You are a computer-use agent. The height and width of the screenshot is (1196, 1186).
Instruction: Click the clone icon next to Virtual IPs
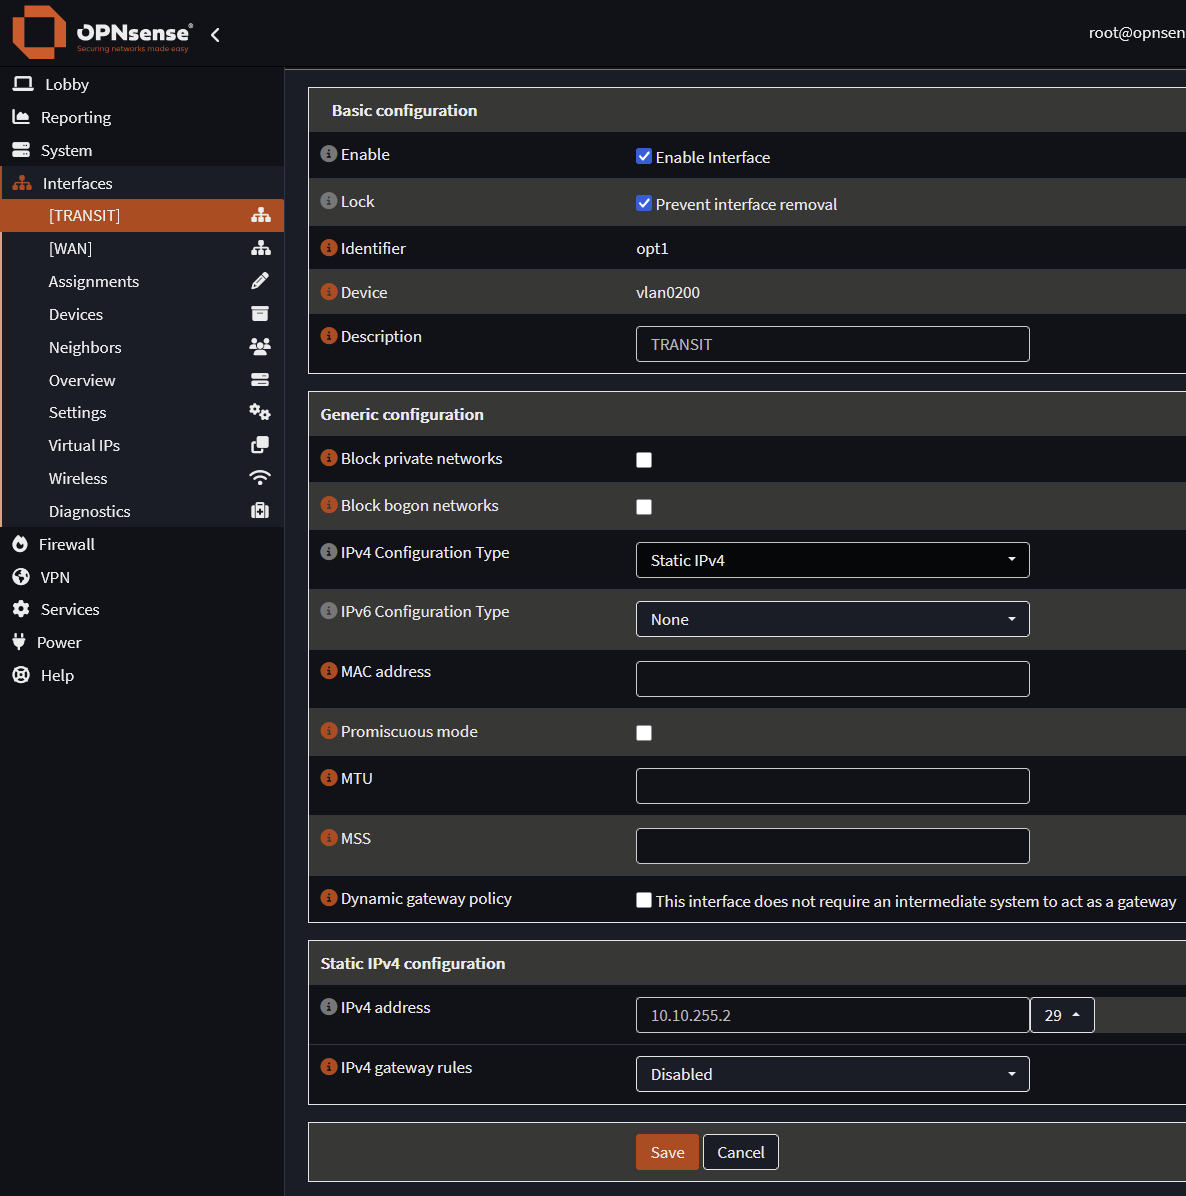pos(260,445)
